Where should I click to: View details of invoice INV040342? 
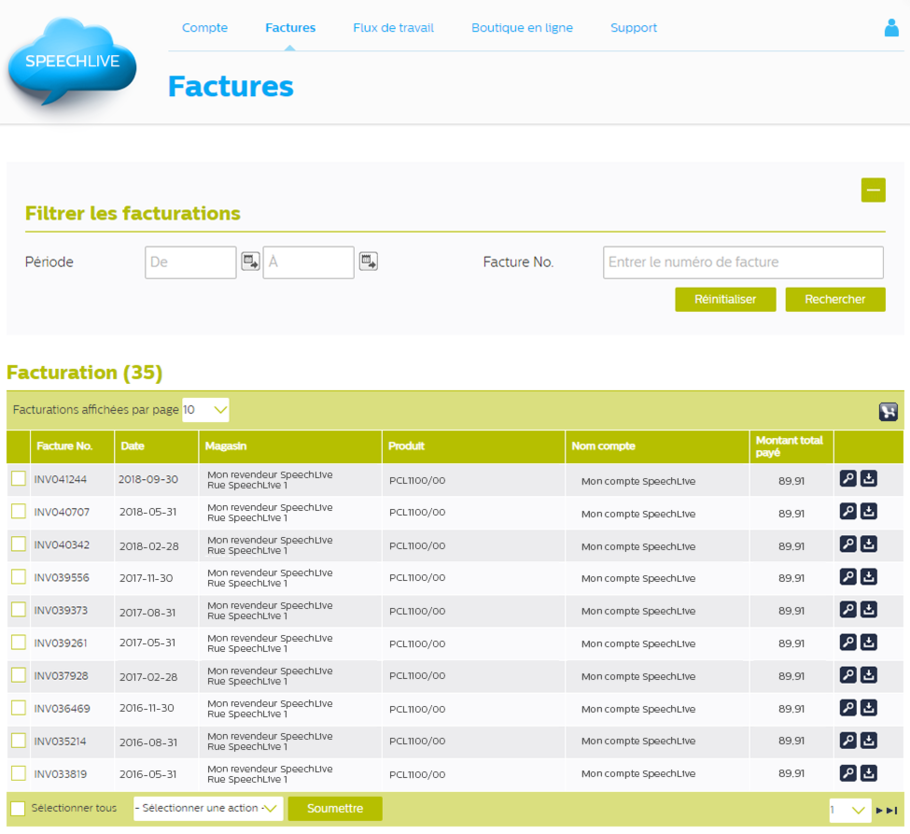848,544
